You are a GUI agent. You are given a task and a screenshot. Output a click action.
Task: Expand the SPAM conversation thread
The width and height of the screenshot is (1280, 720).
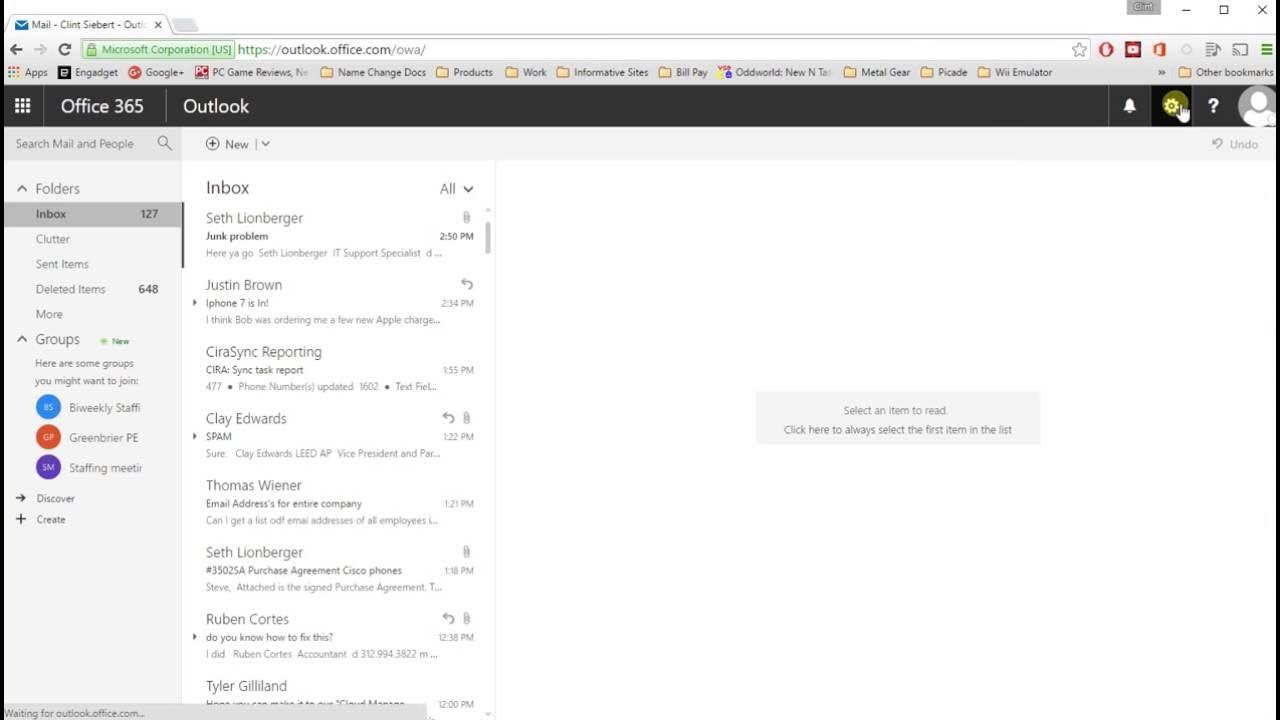pyautogui.click(x=195, y=436)
